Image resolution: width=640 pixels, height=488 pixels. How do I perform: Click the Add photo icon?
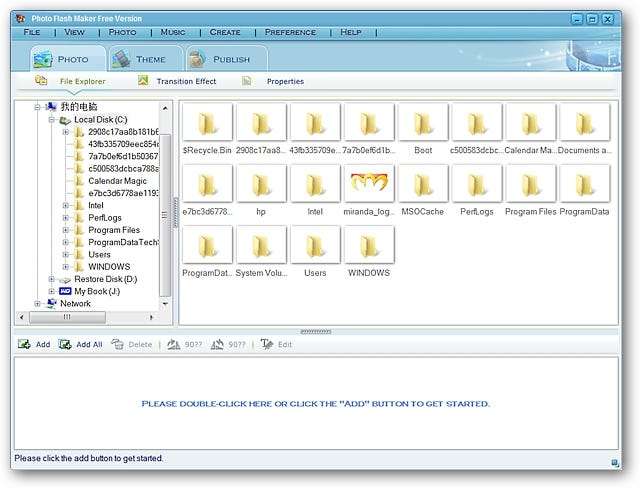pyautogui.click(x=24, y=344)
